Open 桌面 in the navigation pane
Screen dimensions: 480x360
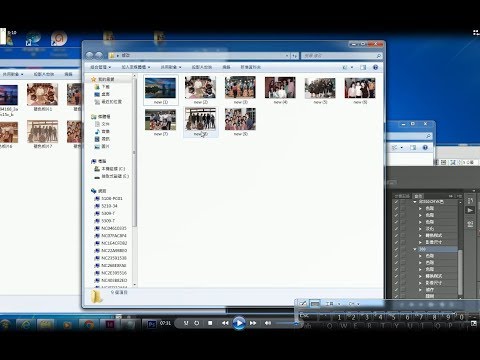102,94
